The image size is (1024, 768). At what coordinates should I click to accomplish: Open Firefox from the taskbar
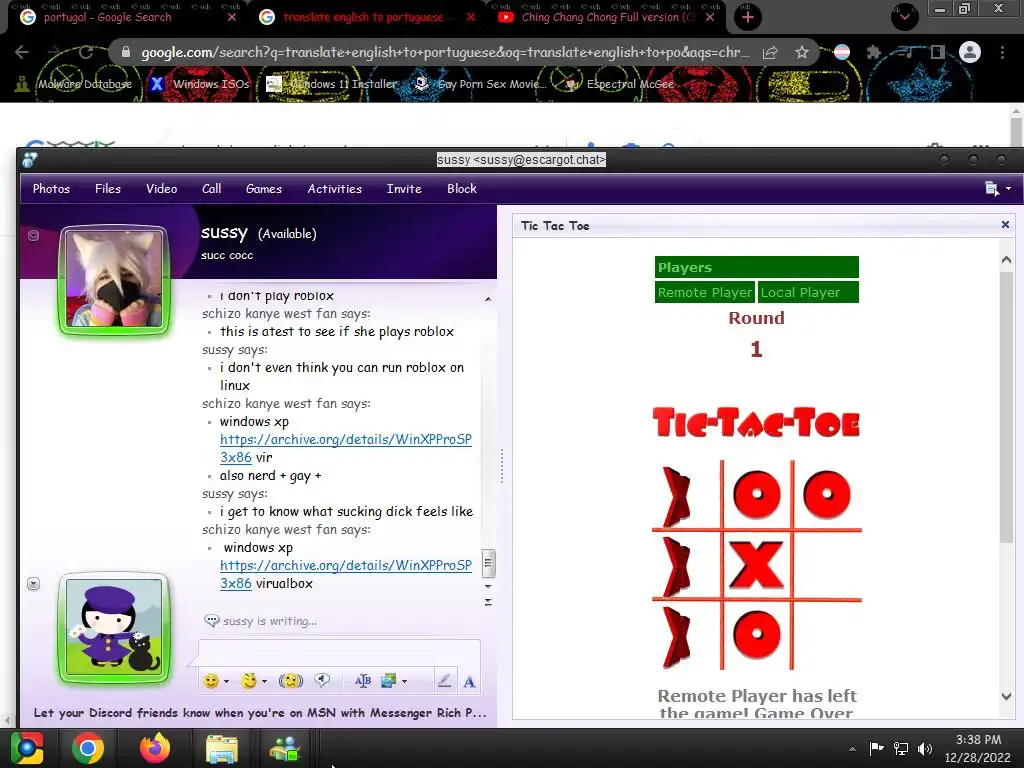click(x=155, y=748)
